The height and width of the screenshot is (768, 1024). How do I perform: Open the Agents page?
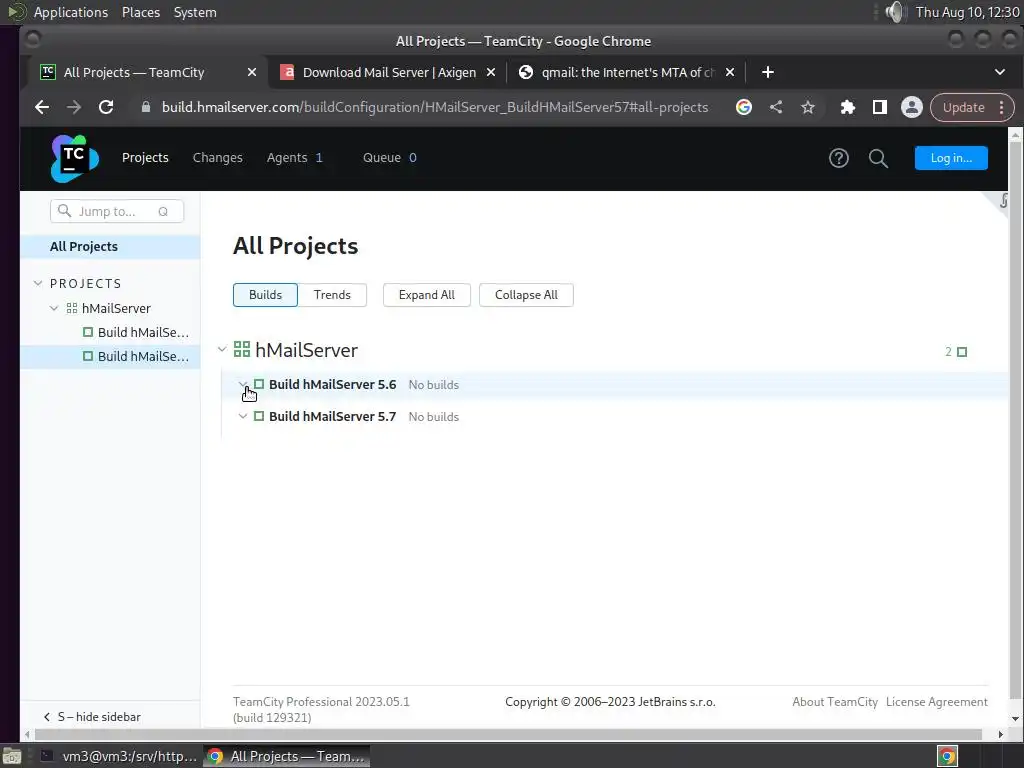click(x=295, y=158)
